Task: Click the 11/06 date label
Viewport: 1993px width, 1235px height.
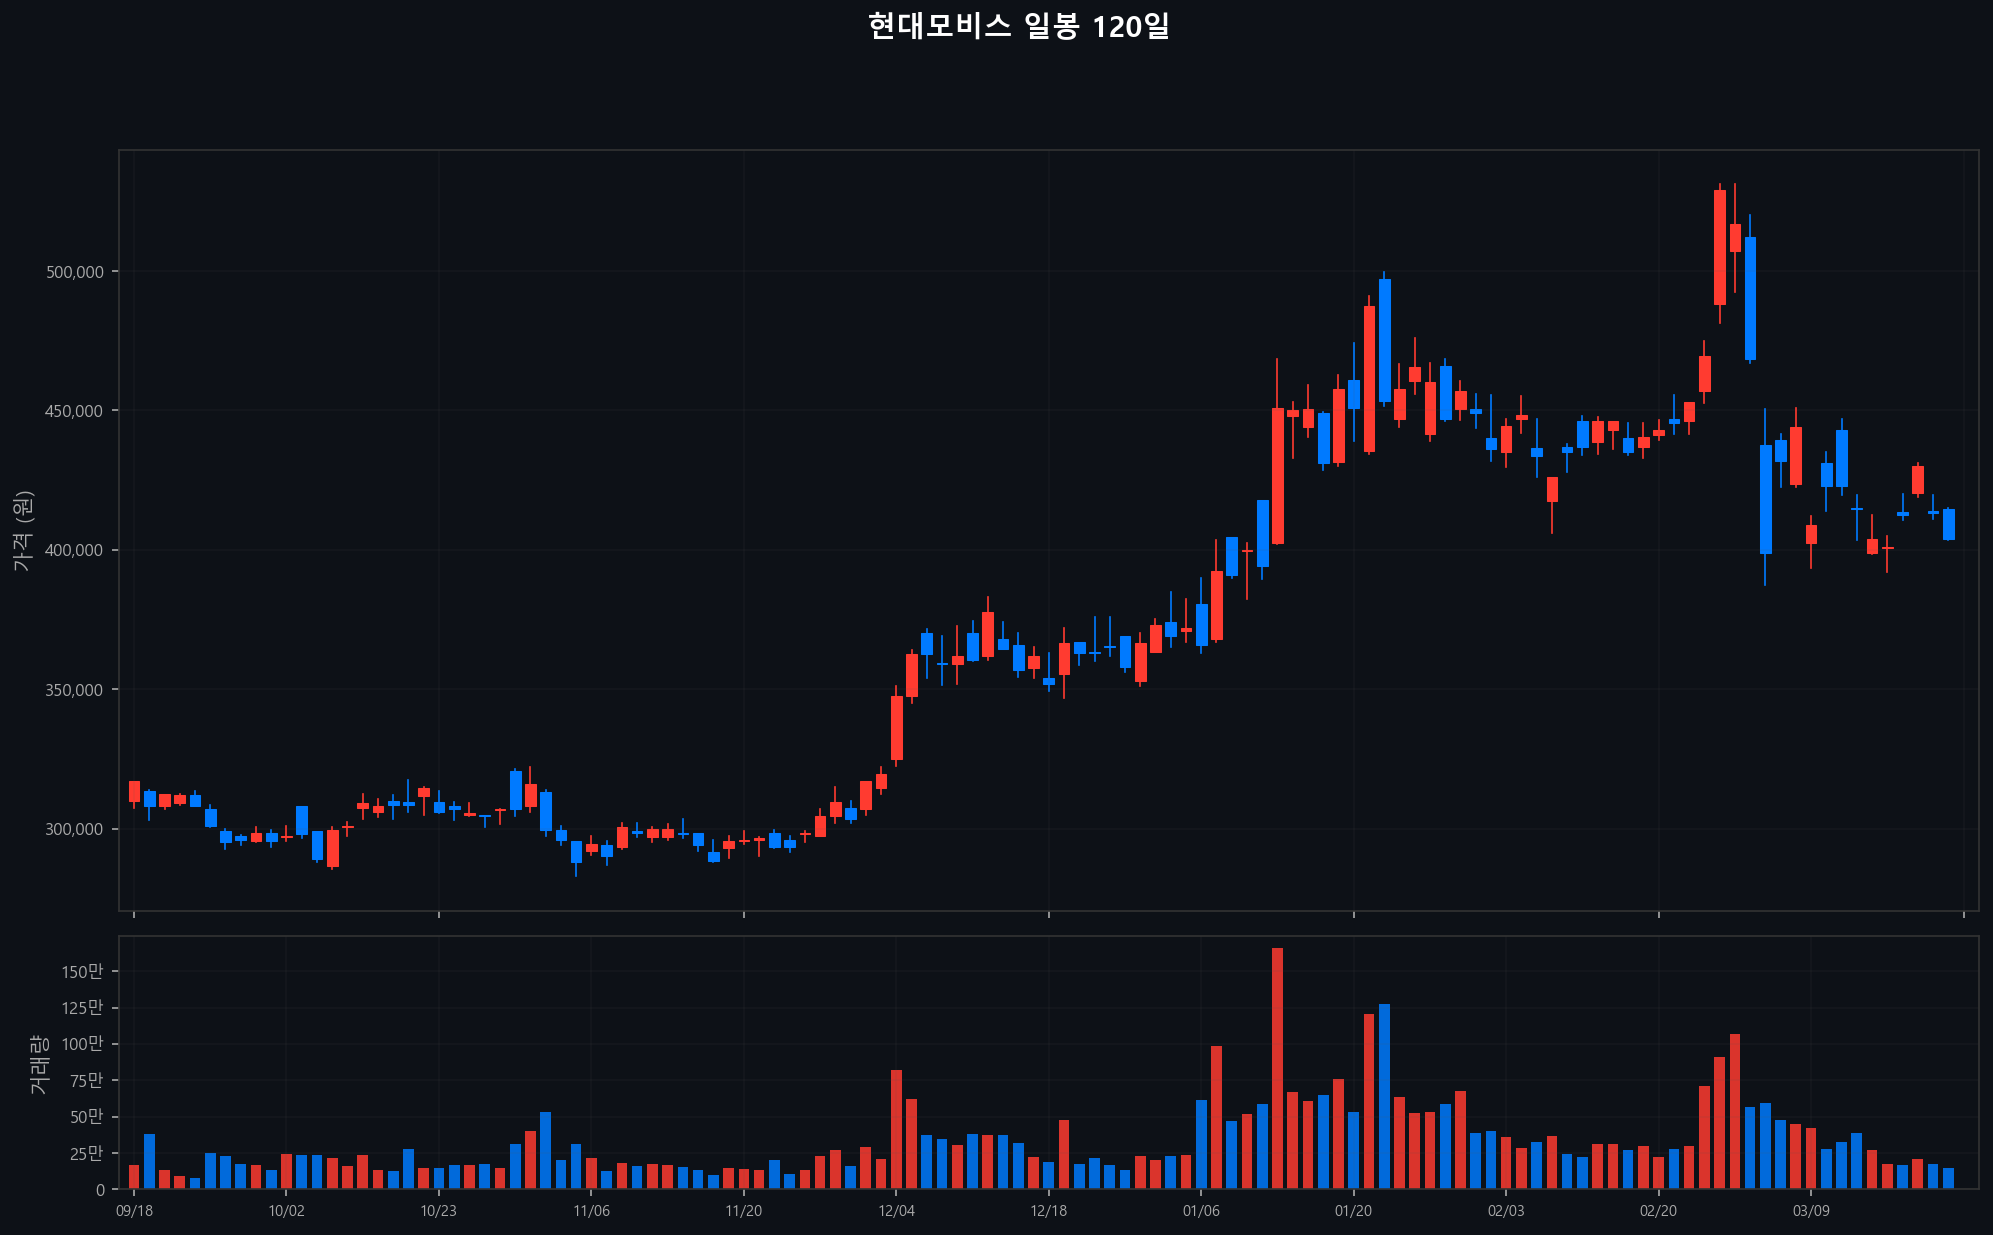Action: pyautogui.click(x=591, y=1211)
